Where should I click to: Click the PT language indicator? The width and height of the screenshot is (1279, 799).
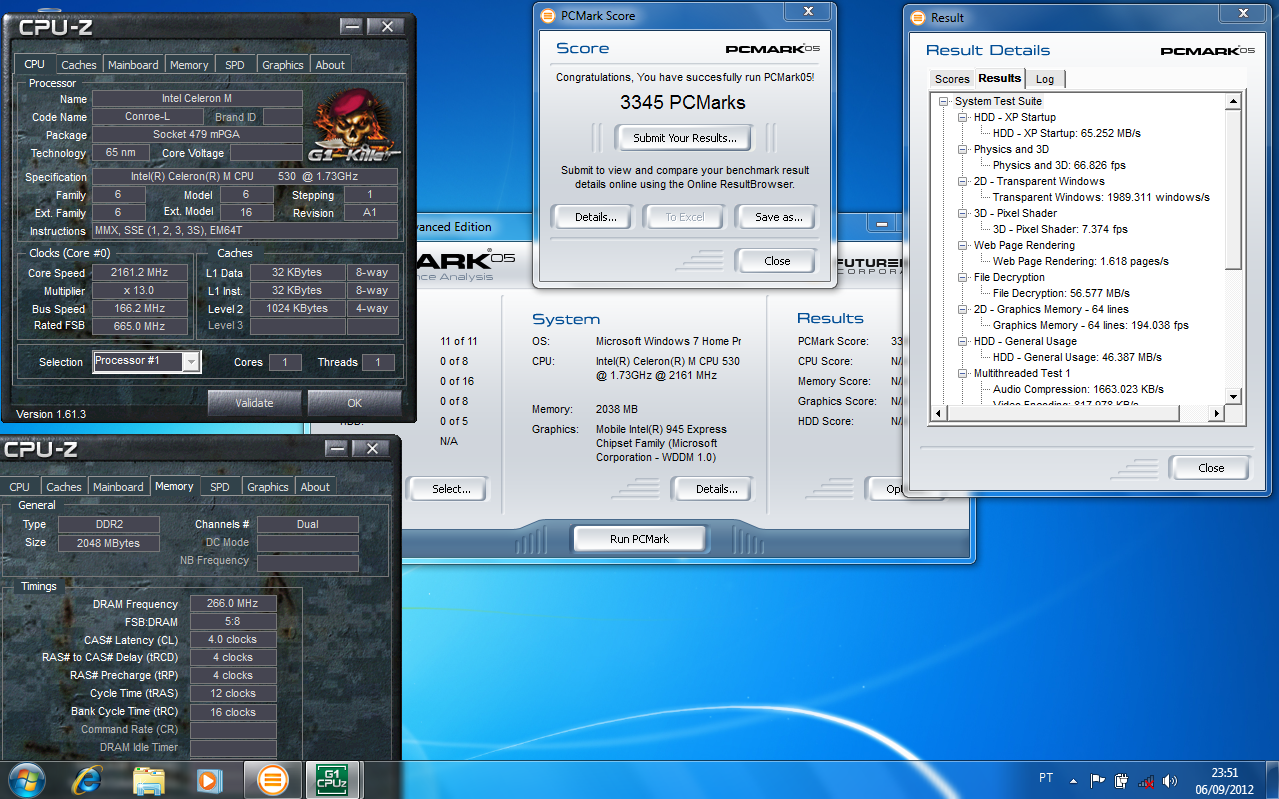(1046, 779)
